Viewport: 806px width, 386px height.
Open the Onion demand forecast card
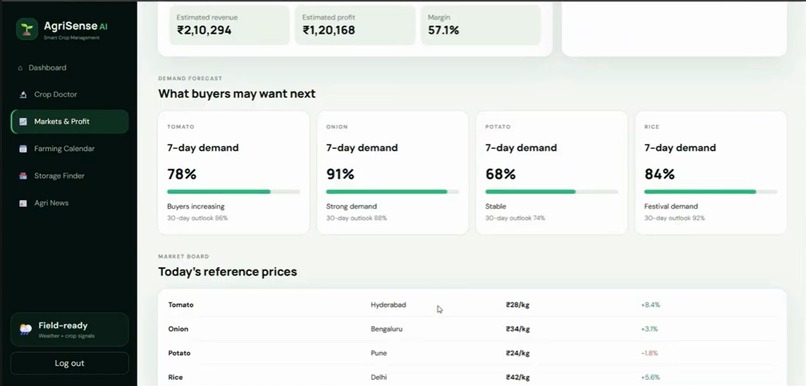click(x=393, y=173)
